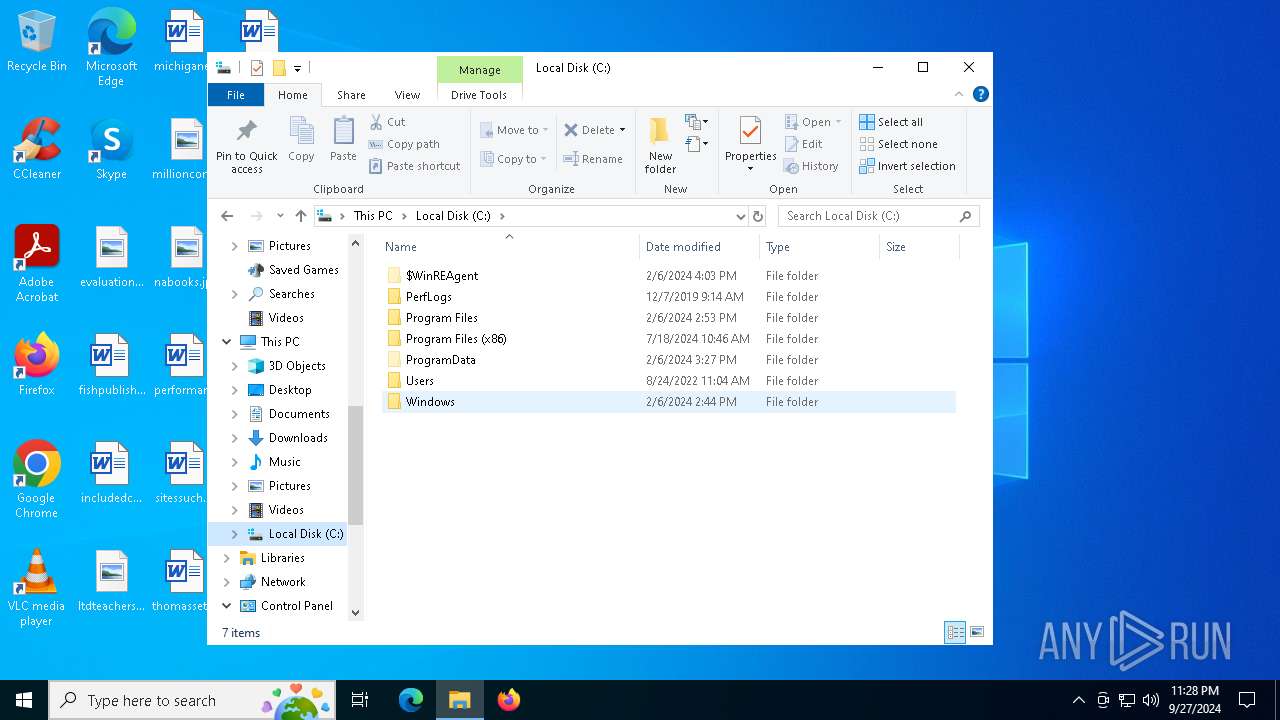Screen dimensions: 1280x720
Task: Open the Help question mark icon
Action: pyautogui.click(x=981, y=94)
